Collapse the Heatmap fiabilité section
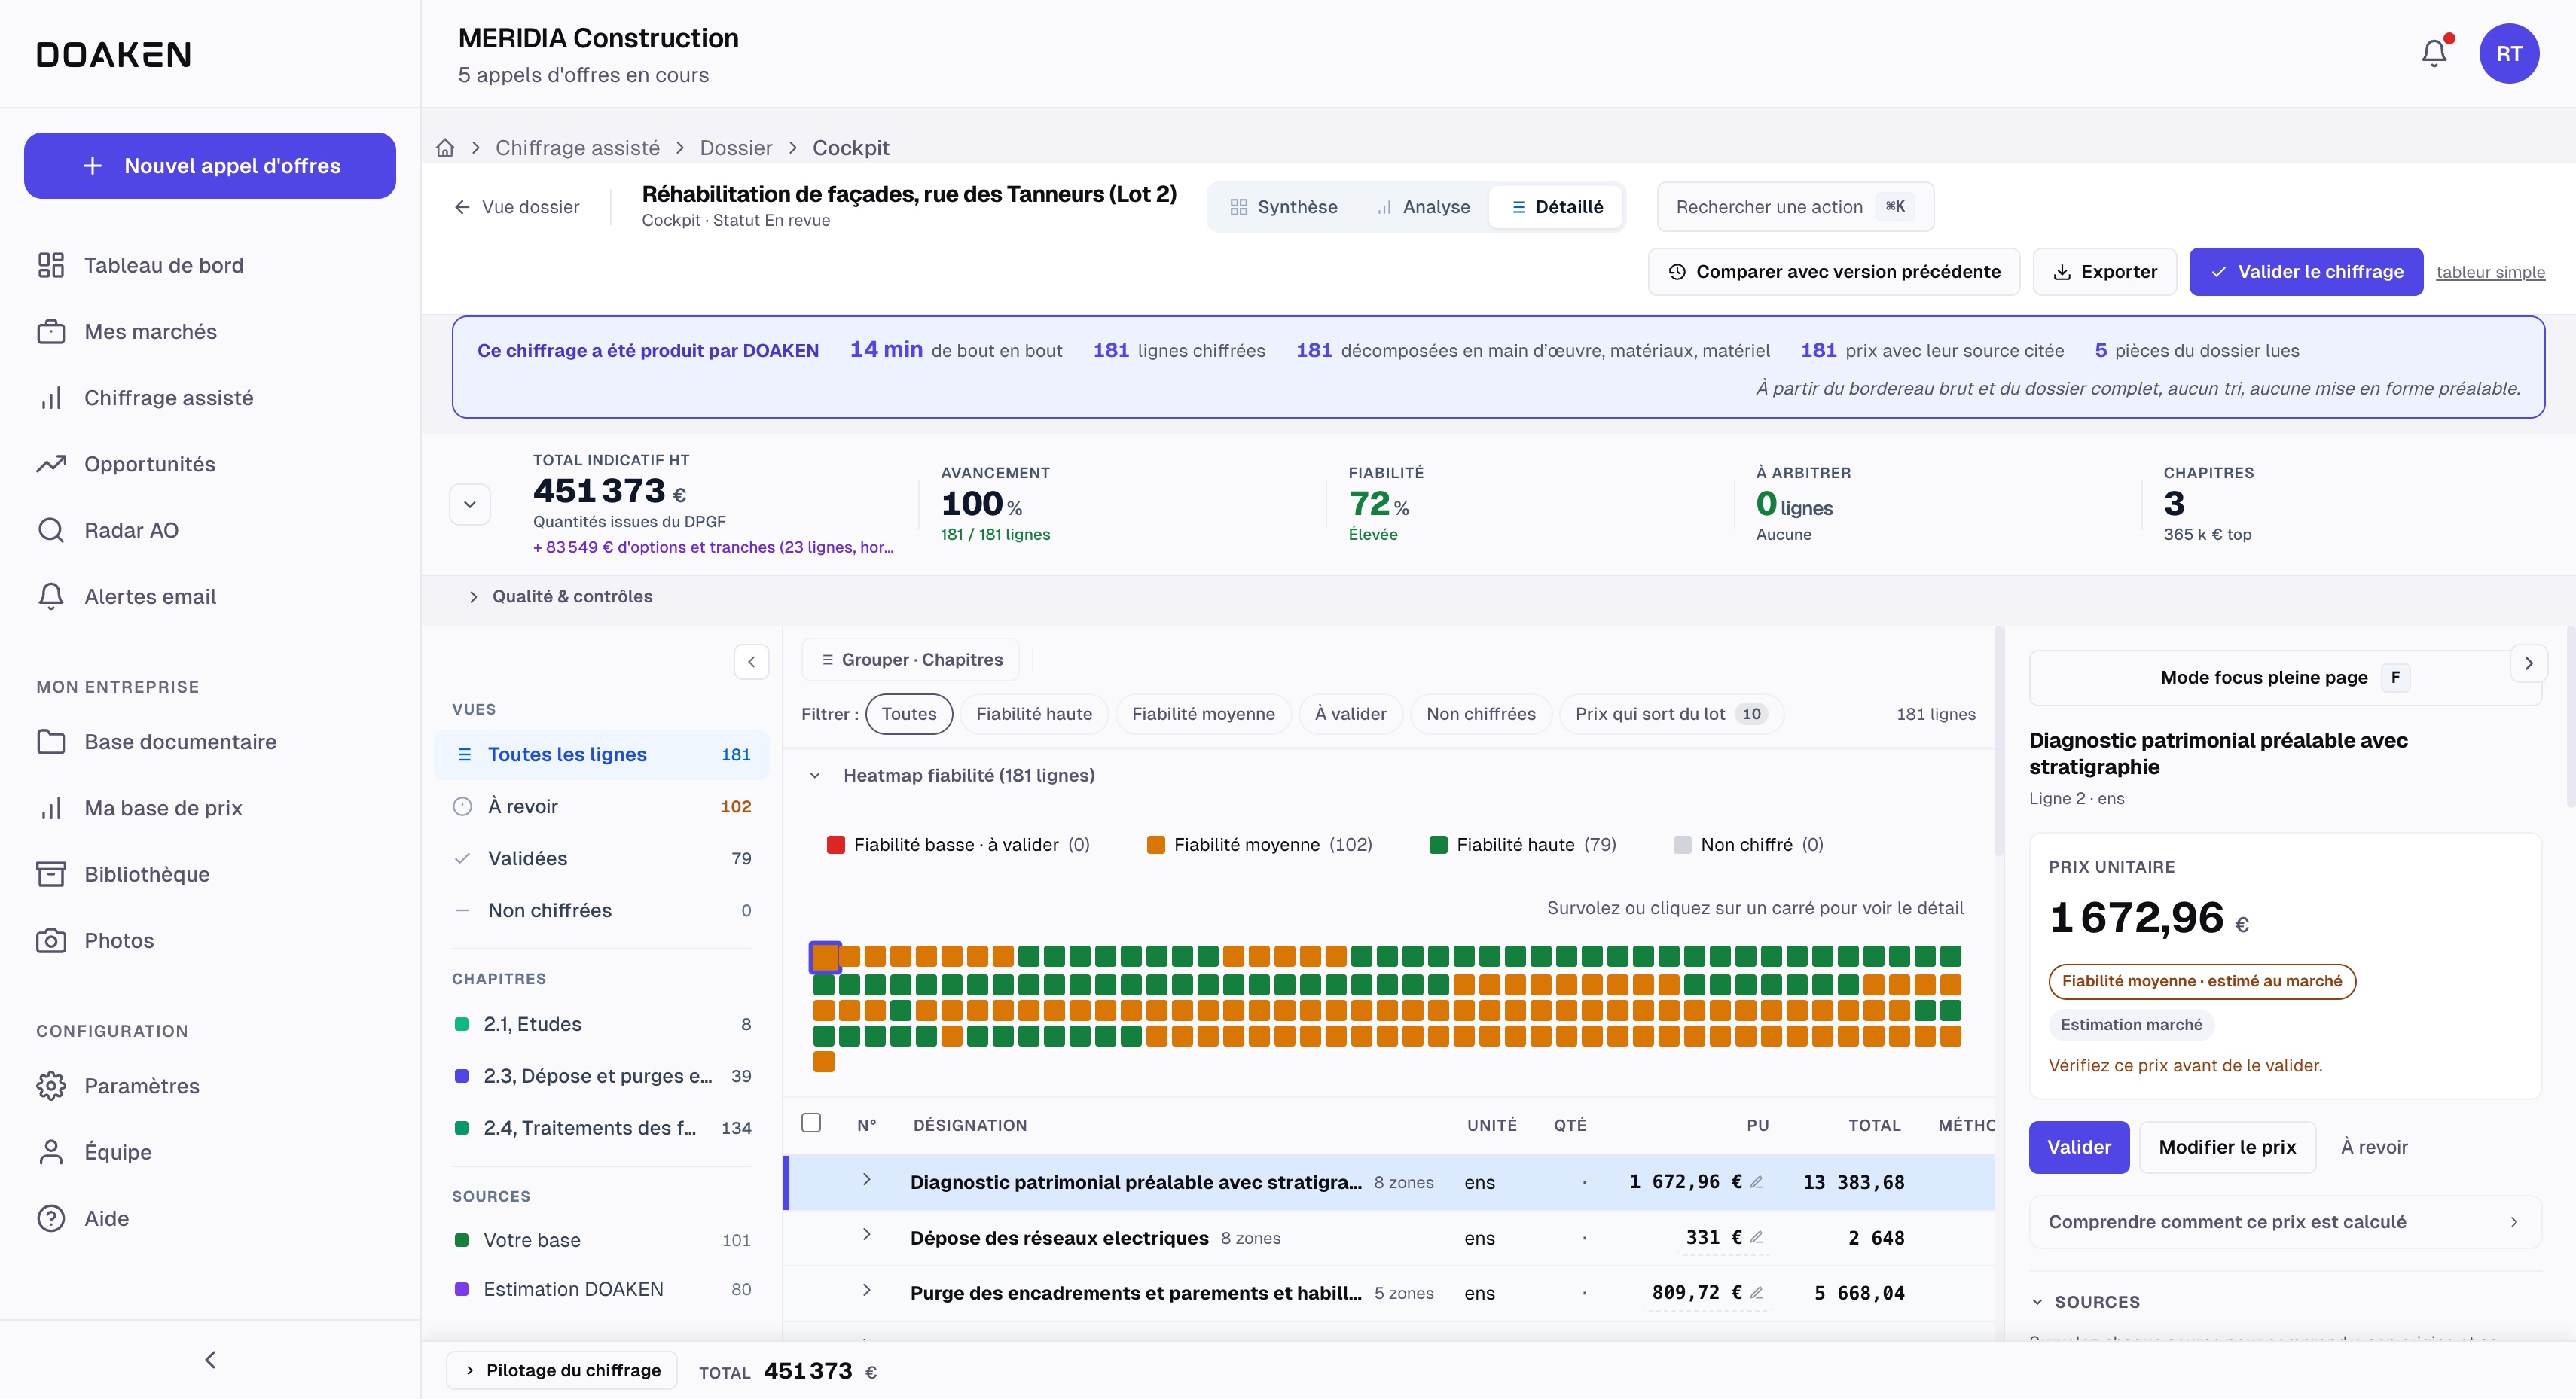2576x1399 pixels. [x=815, y=775]
